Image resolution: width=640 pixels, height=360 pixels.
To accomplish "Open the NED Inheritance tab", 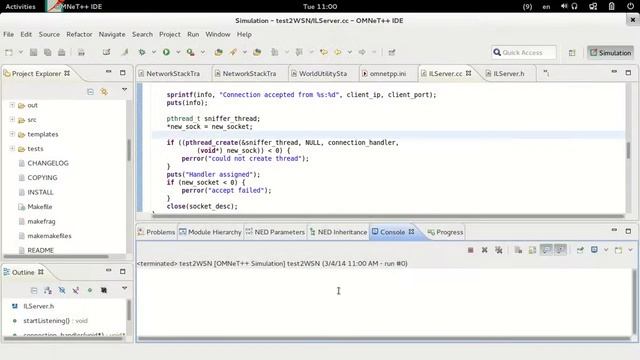I will click(338, 232).
